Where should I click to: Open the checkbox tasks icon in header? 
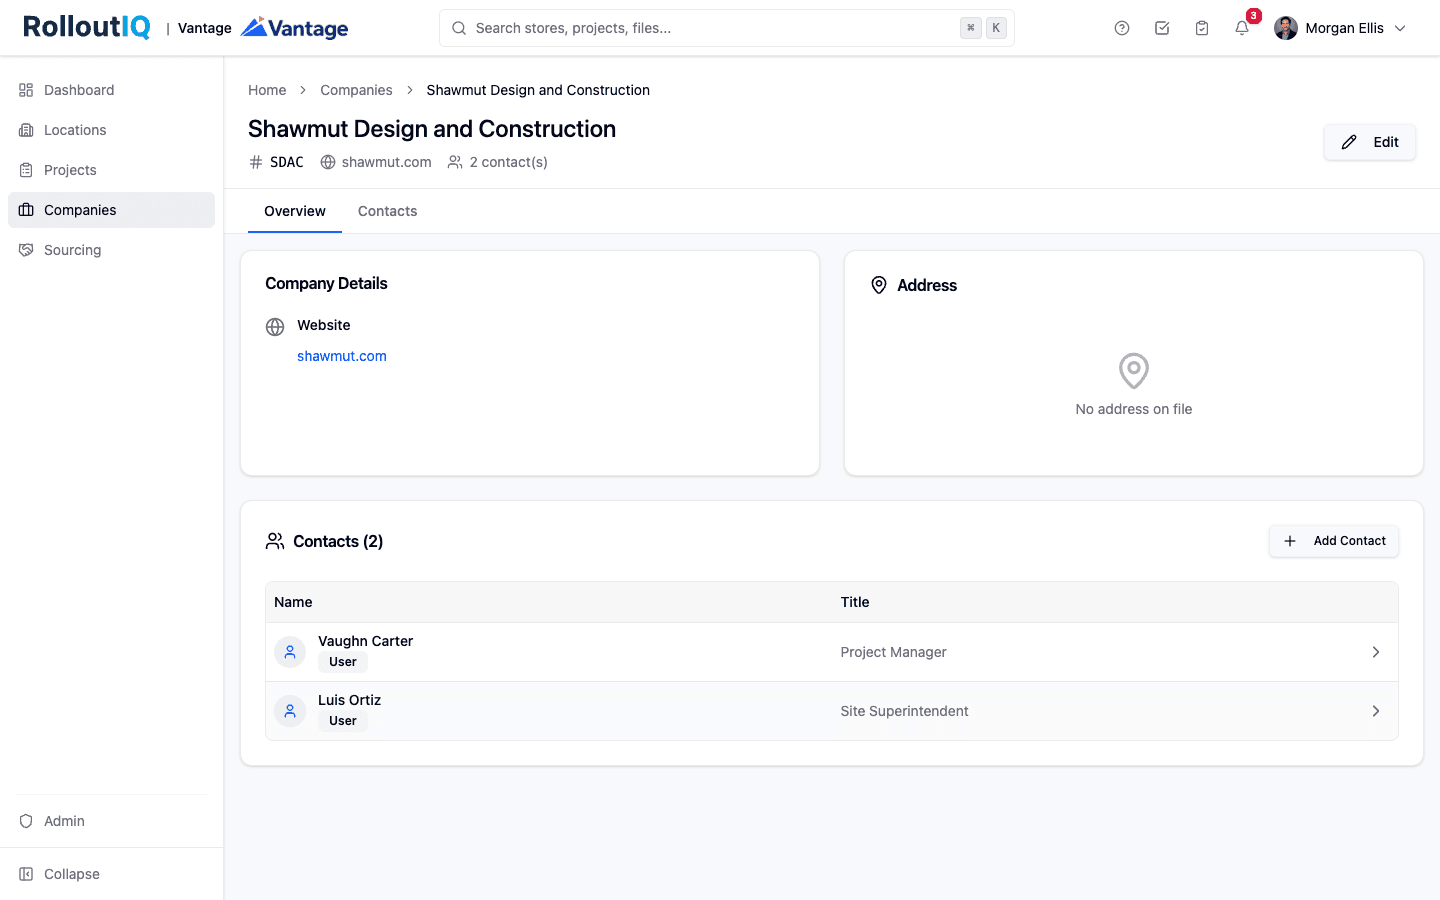(1162, 28)
